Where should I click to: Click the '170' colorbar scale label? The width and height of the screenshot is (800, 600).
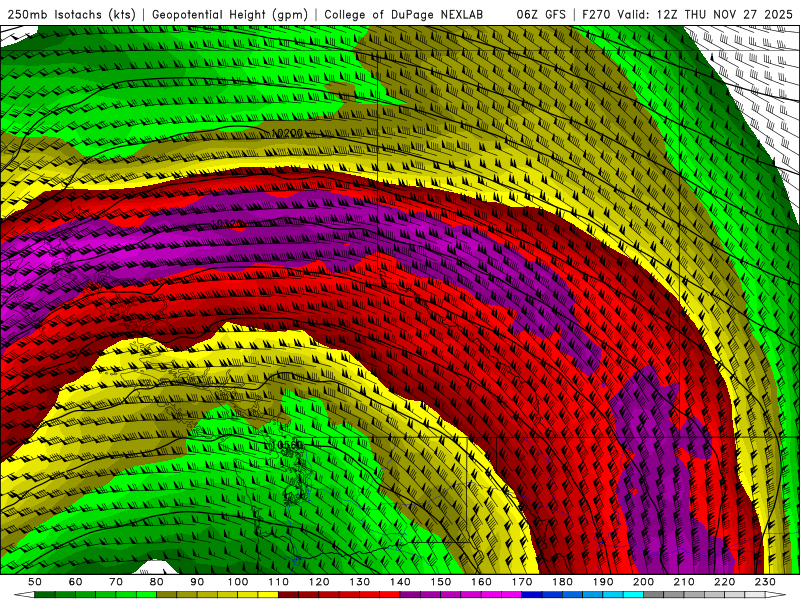522,582
